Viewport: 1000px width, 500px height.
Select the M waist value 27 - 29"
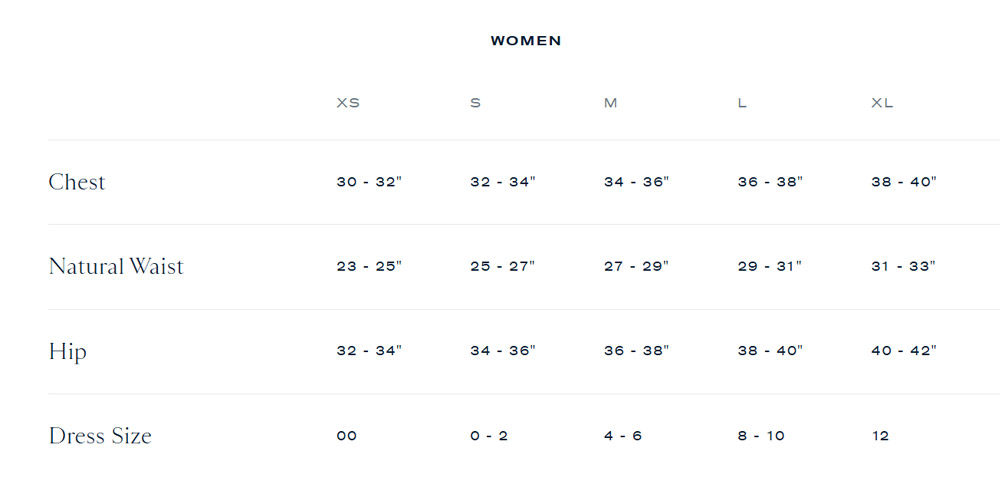(x=636, y=267)
